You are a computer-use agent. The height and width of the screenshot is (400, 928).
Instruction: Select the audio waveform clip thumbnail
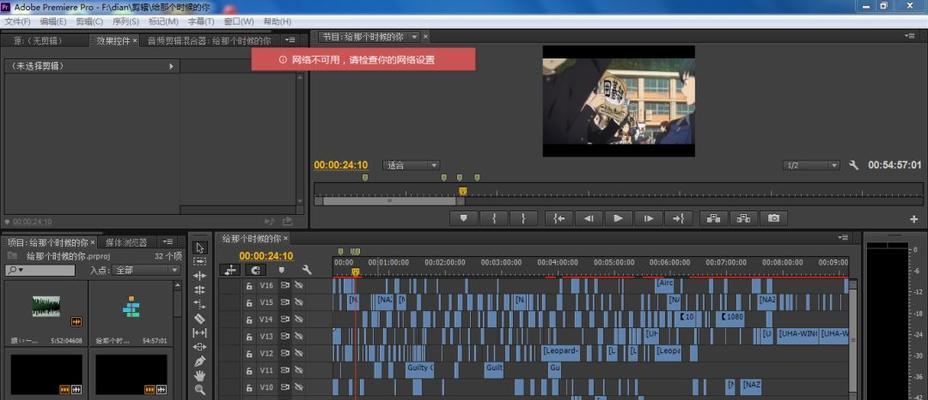click(46, 306)
